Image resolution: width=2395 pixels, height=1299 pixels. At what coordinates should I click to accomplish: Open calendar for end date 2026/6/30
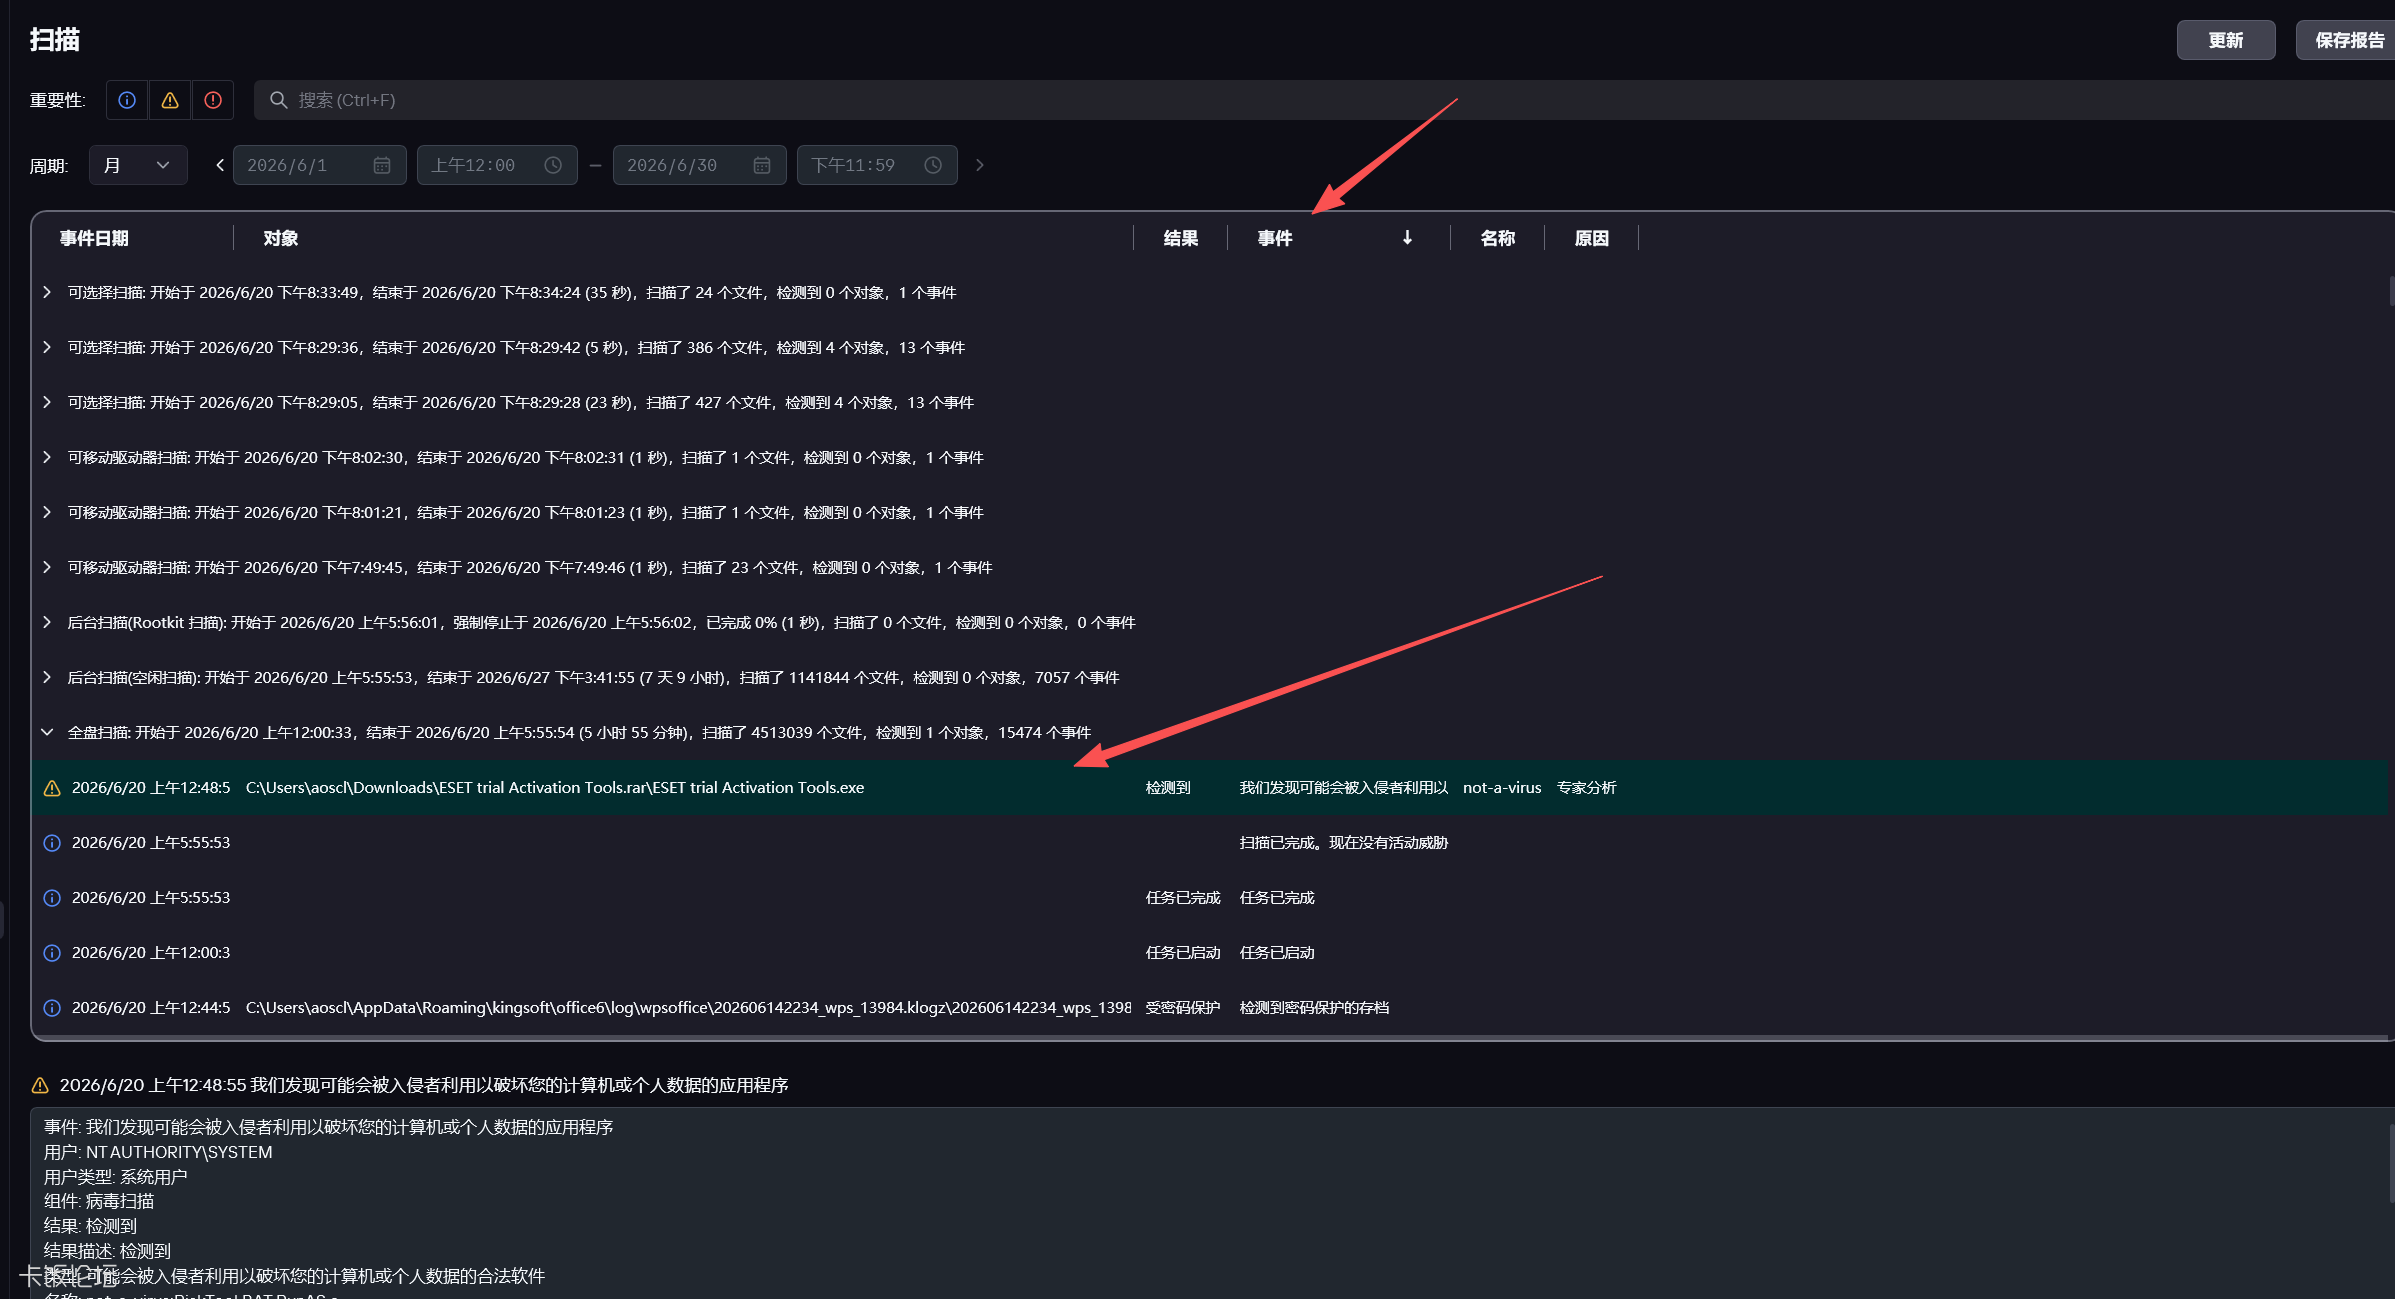click(x=762, y=165)
